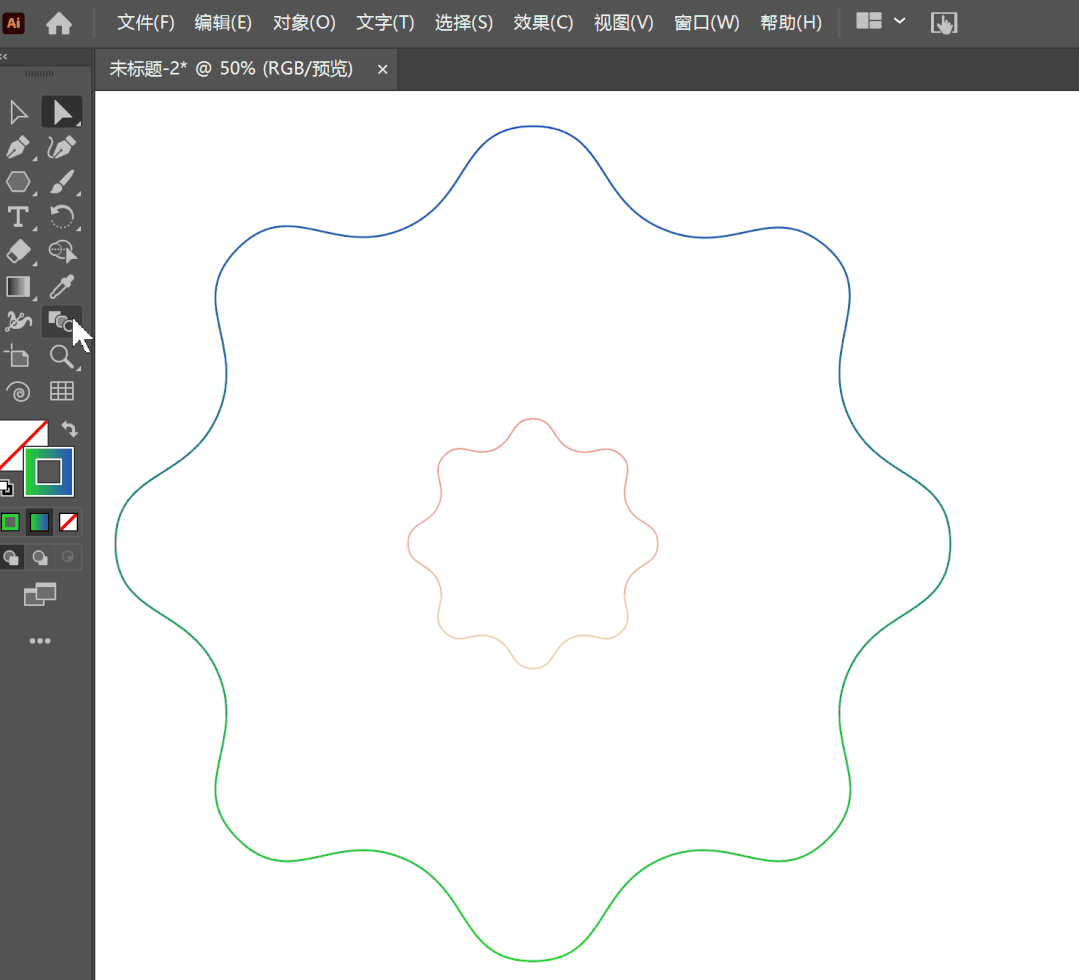Select the Puppet Warp tool
Image resolution: width=1079 pixels, height=980 pixels.
tap(19, 321)
